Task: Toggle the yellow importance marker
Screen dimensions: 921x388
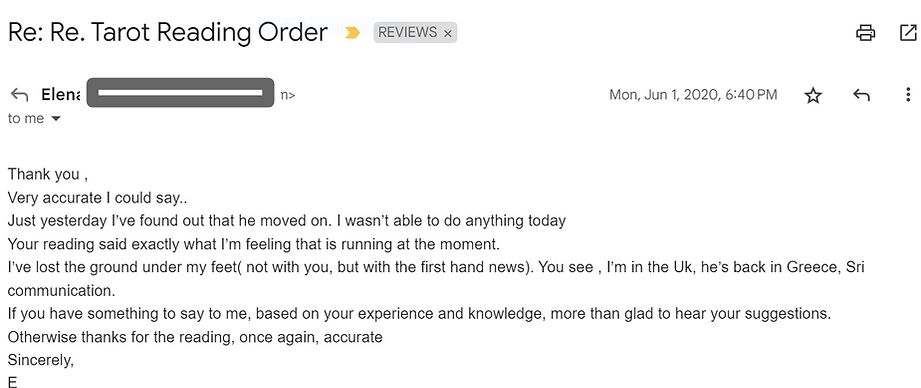Action: click(x=352, y=33)
